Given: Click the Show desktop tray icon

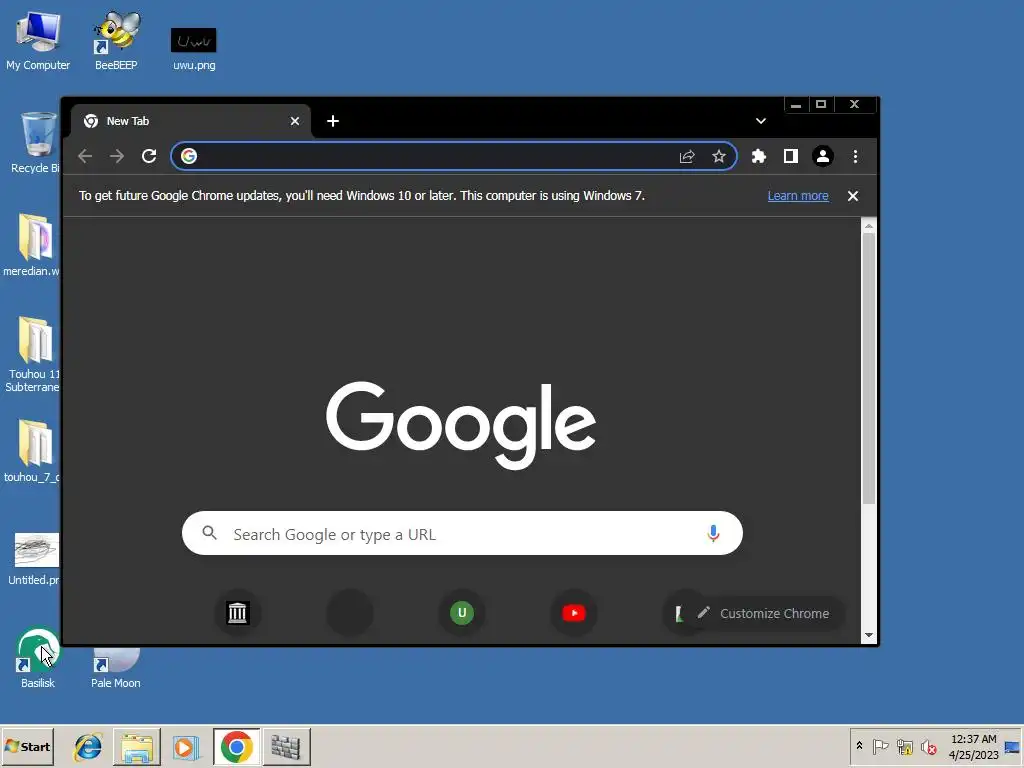Looking at the screenshot, I should pyautogui.click(x=1012, y=746).
